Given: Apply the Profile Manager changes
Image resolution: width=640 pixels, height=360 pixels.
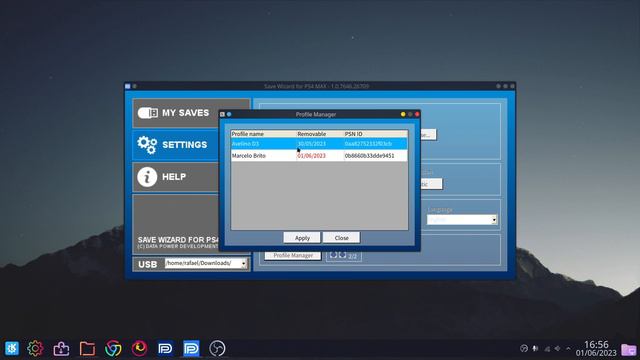Looking at the screenshot, I should click(302, 238).
